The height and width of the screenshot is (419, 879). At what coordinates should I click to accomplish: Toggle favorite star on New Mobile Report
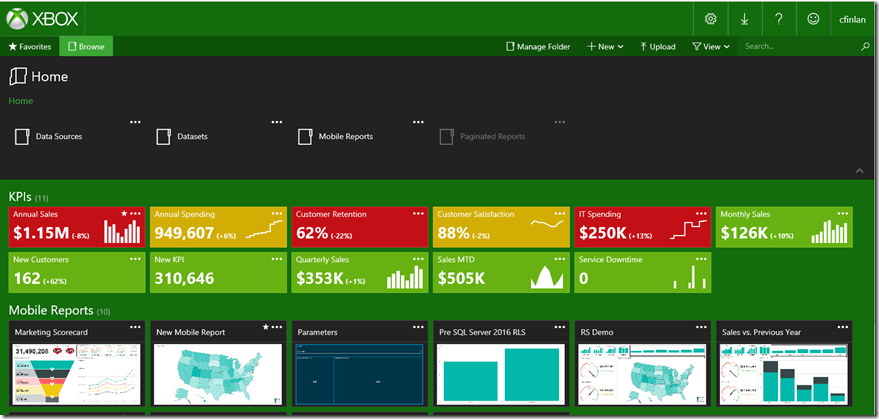pos(265,327)
